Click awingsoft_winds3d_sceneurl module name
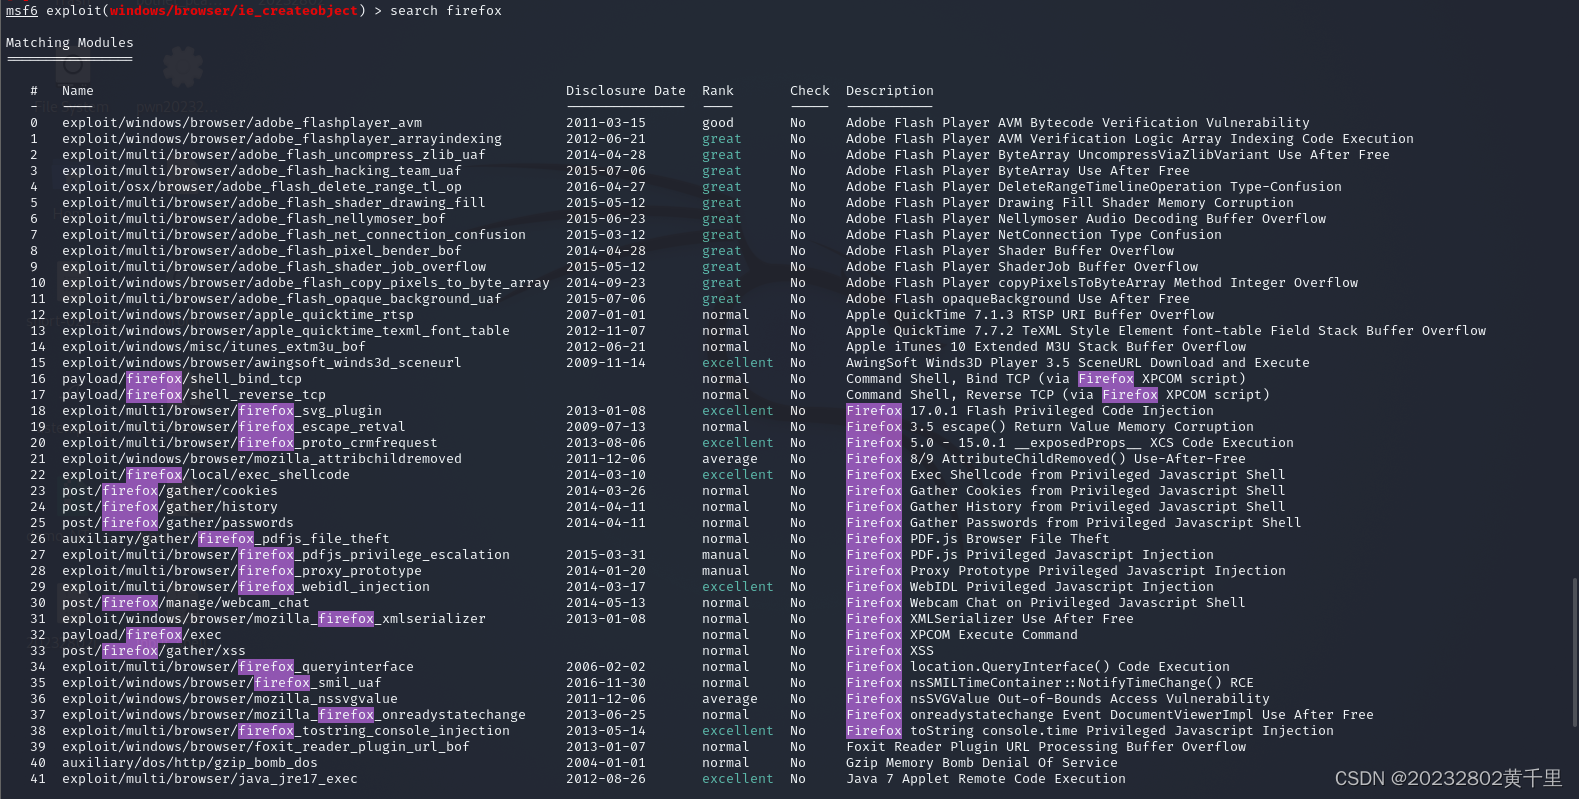 click(262, 363)
